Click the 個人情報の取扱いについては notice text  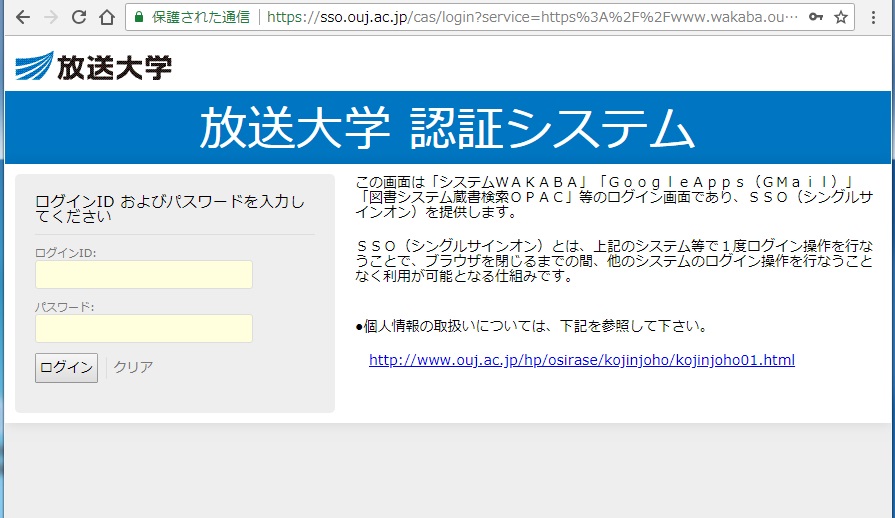tap(532, 326)
